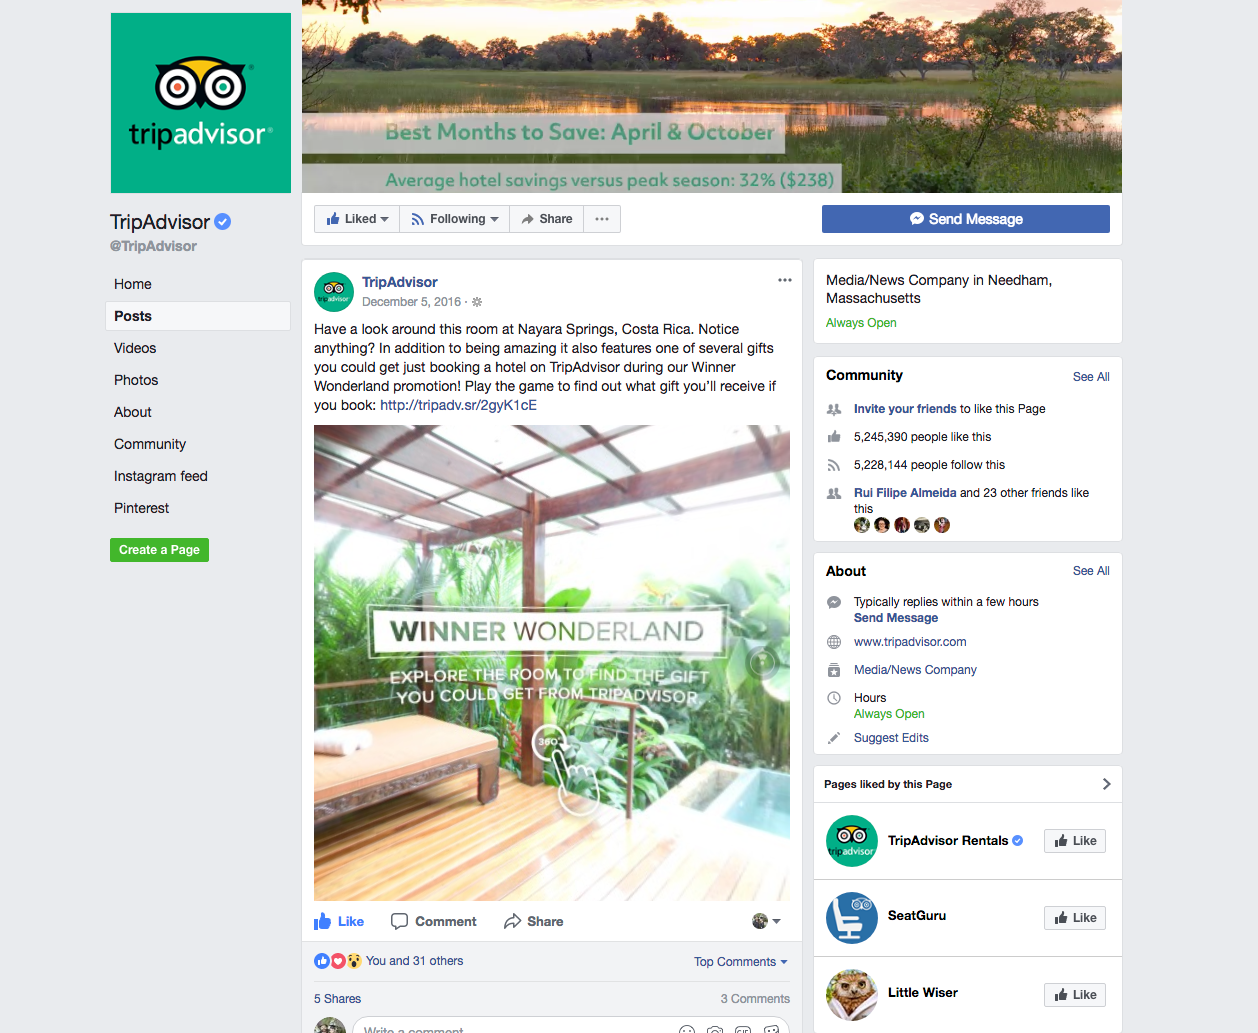This screenshot has height=1033, width=1258.
Task: Open the post options three-dot menu
Action: pyautogui.click(x=785, y=280)
